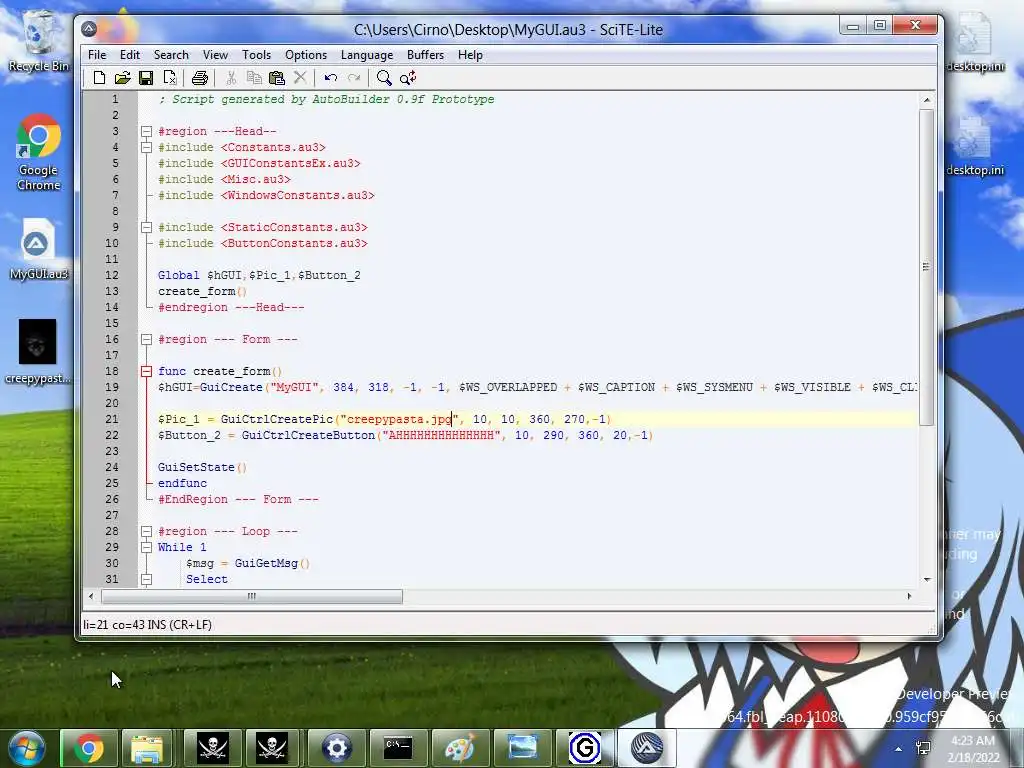Open the Language menu
This screenshot has height=768, width=1024.
coord(366,55)
